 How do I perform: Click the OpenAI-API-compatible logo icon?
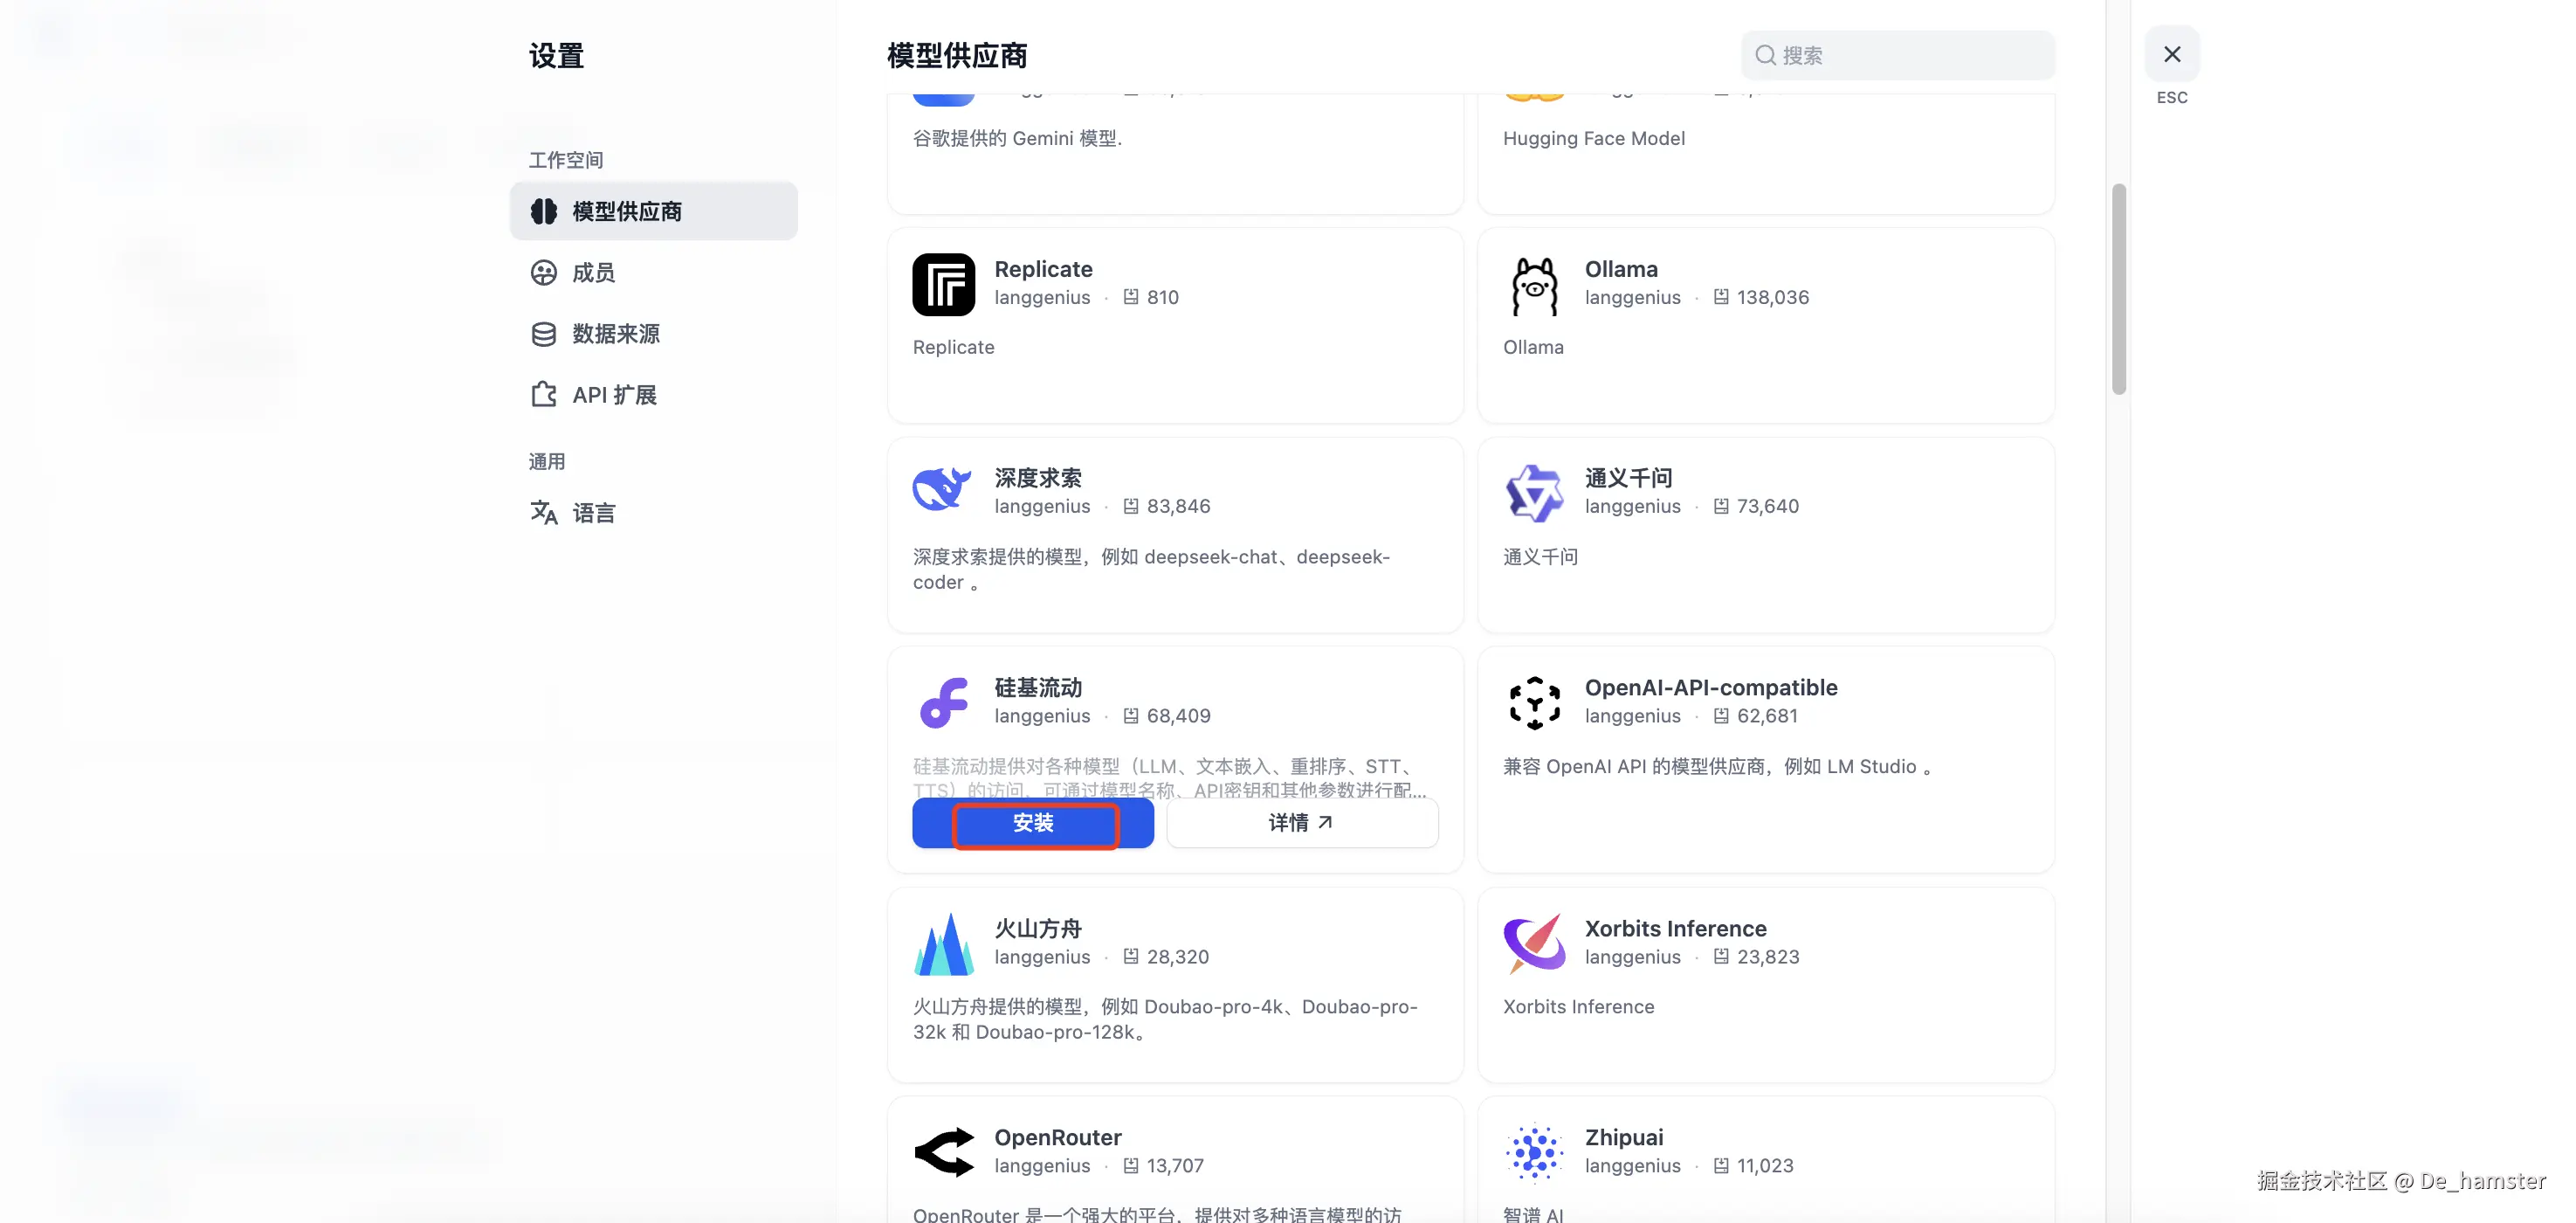(x=1534, y=702)
